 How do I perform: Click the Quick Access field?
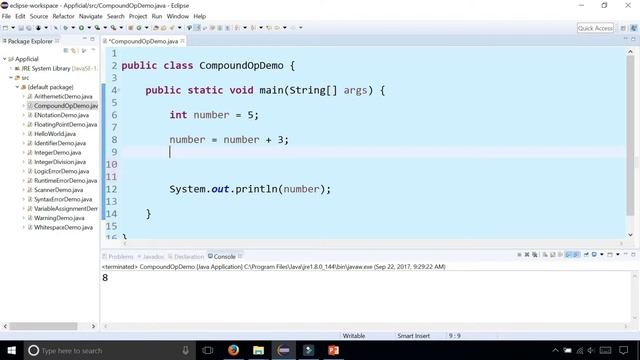point(595,28)
